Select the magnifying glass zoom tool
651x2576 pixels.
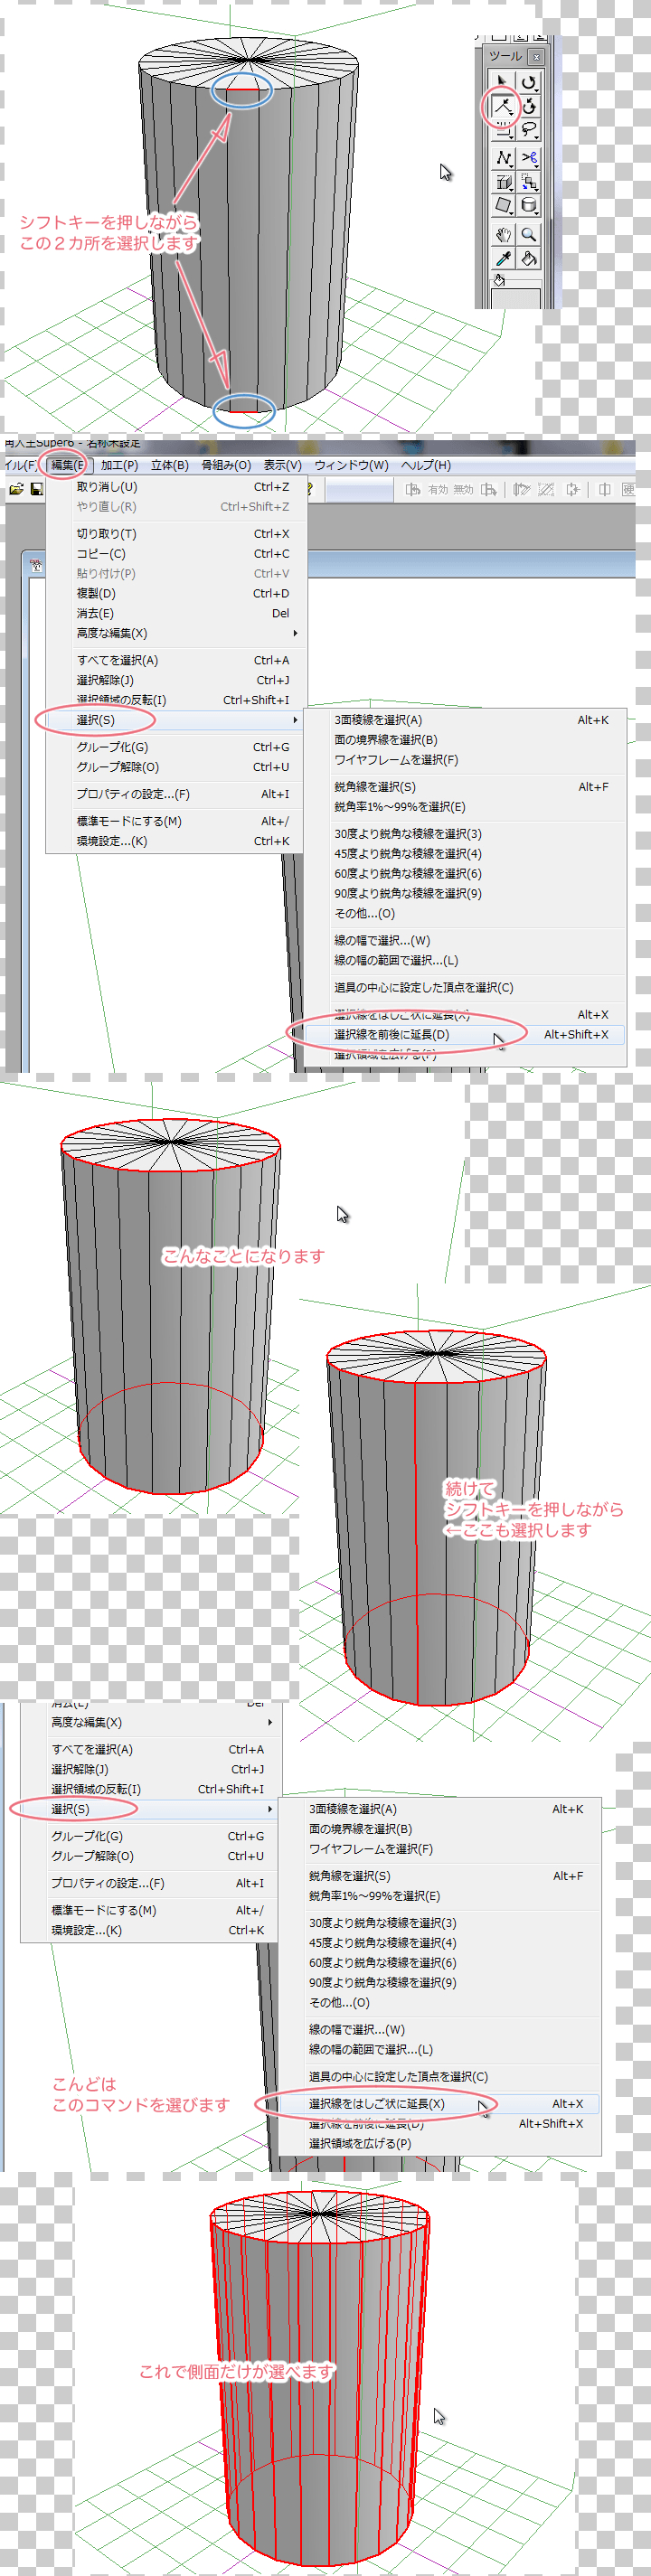click(x=529, y=234)
